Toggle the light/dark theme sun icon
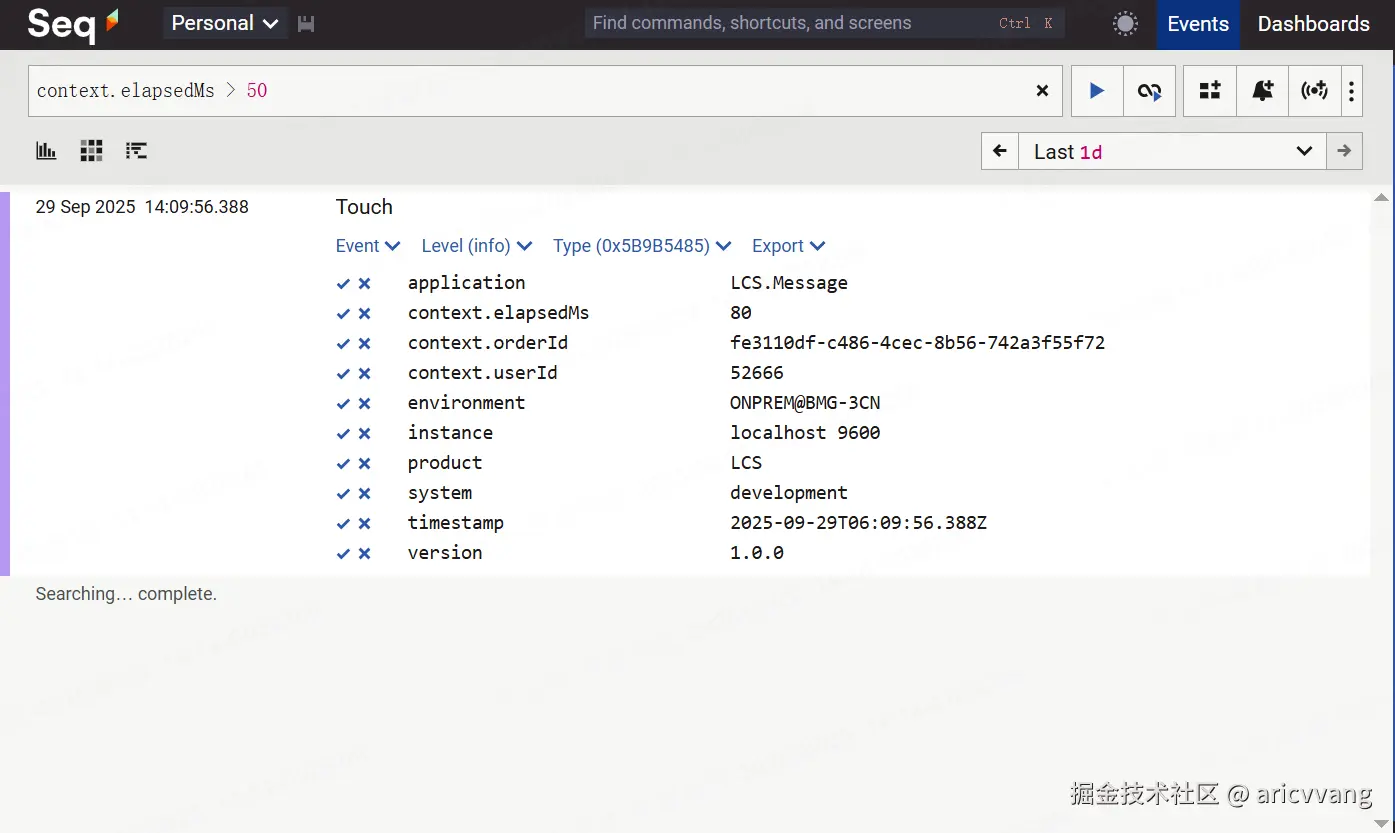 pos(1126,24)
